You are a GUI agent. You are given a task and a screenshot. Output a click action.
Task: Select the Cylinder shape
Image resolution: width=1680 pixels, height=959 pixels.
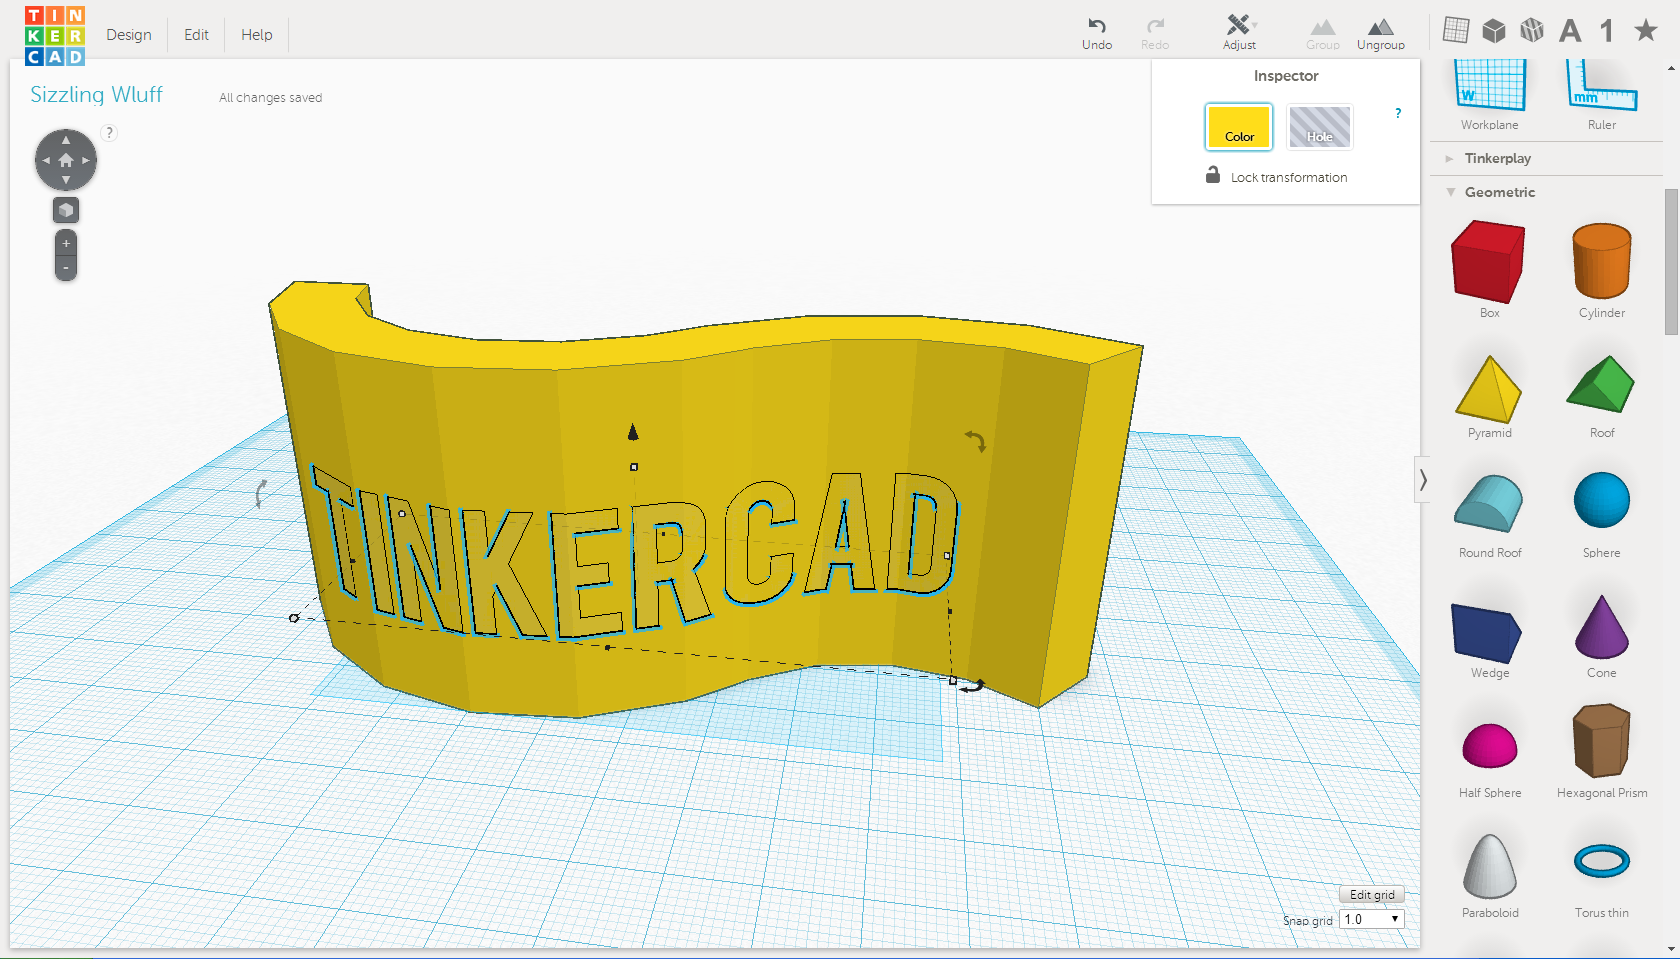coord(1601,262)
